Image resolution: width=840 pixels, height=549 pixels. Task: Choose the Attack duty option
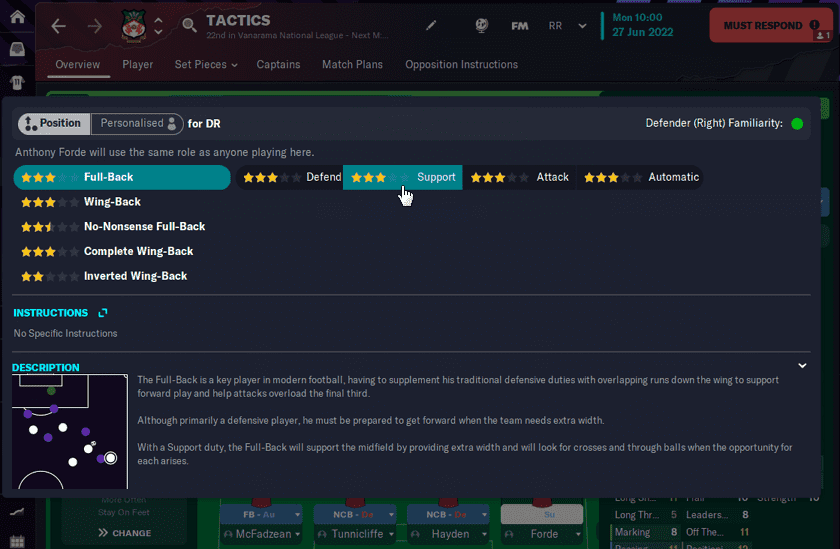click(519, 177)
